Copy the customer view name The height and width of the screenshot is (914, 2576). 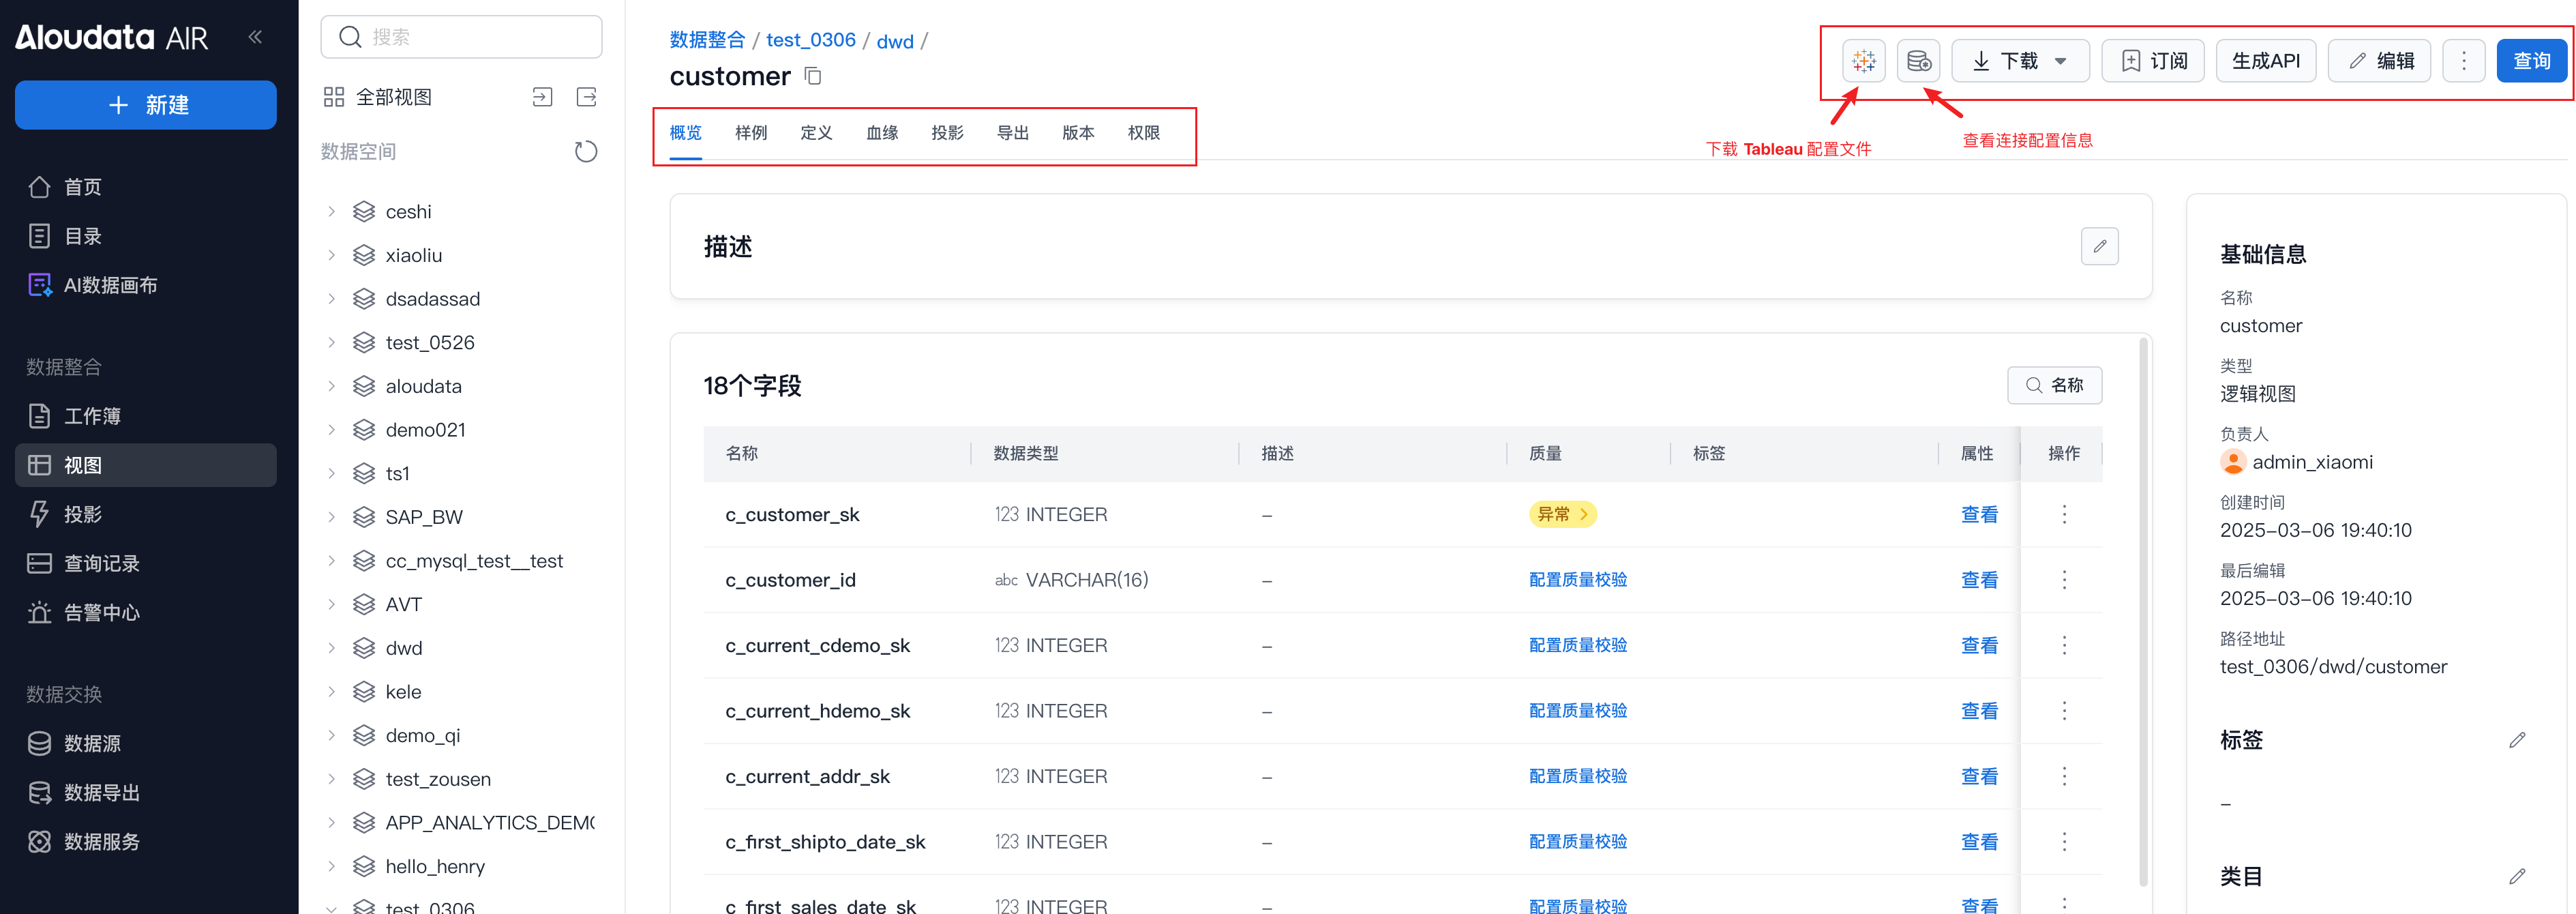click(x=813, y=76)
